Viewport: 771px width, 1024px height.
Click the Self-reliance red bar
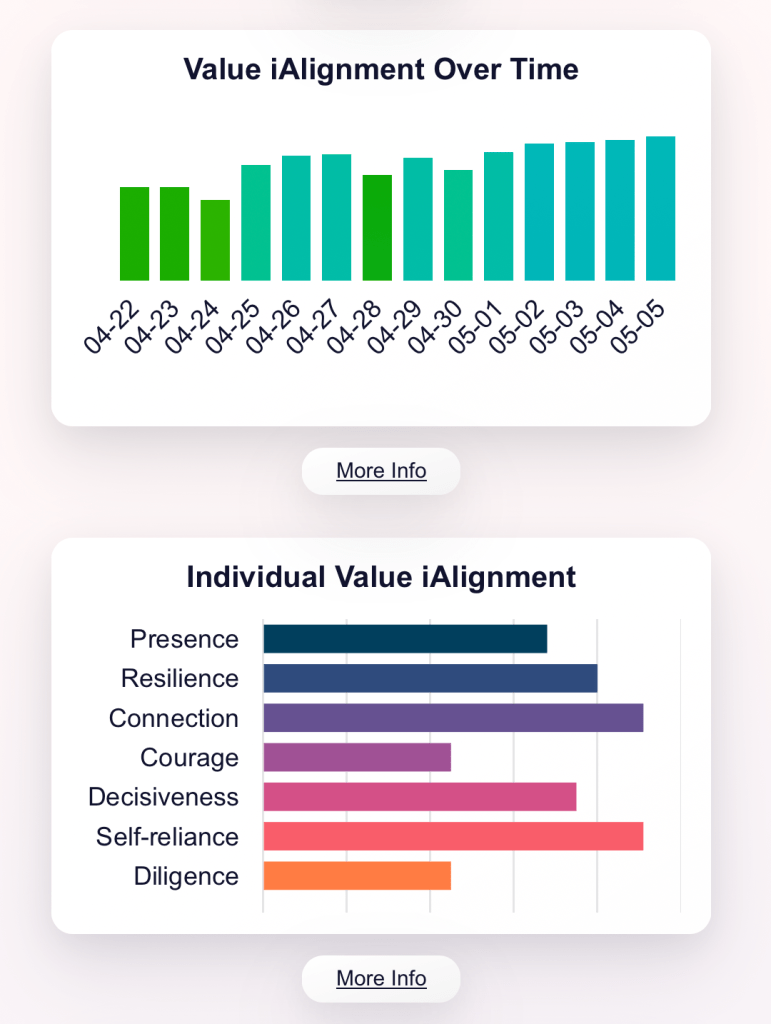pos(450,836)
